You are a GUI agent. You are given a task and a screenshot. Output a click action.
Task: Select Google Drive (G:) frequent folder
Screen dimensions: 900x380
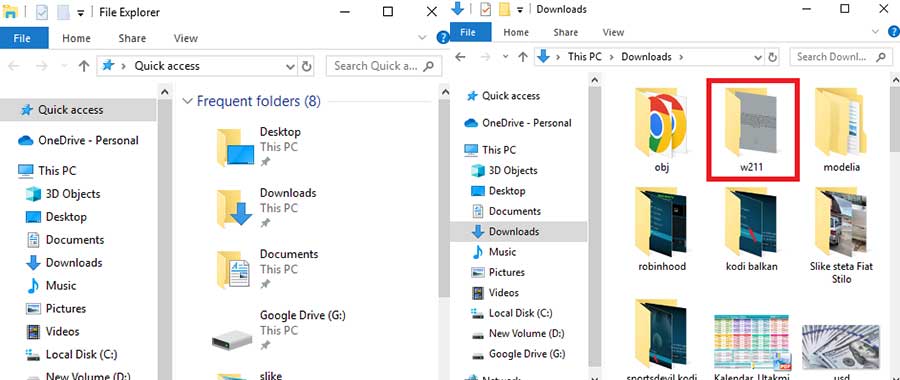[x=279, y=331]
